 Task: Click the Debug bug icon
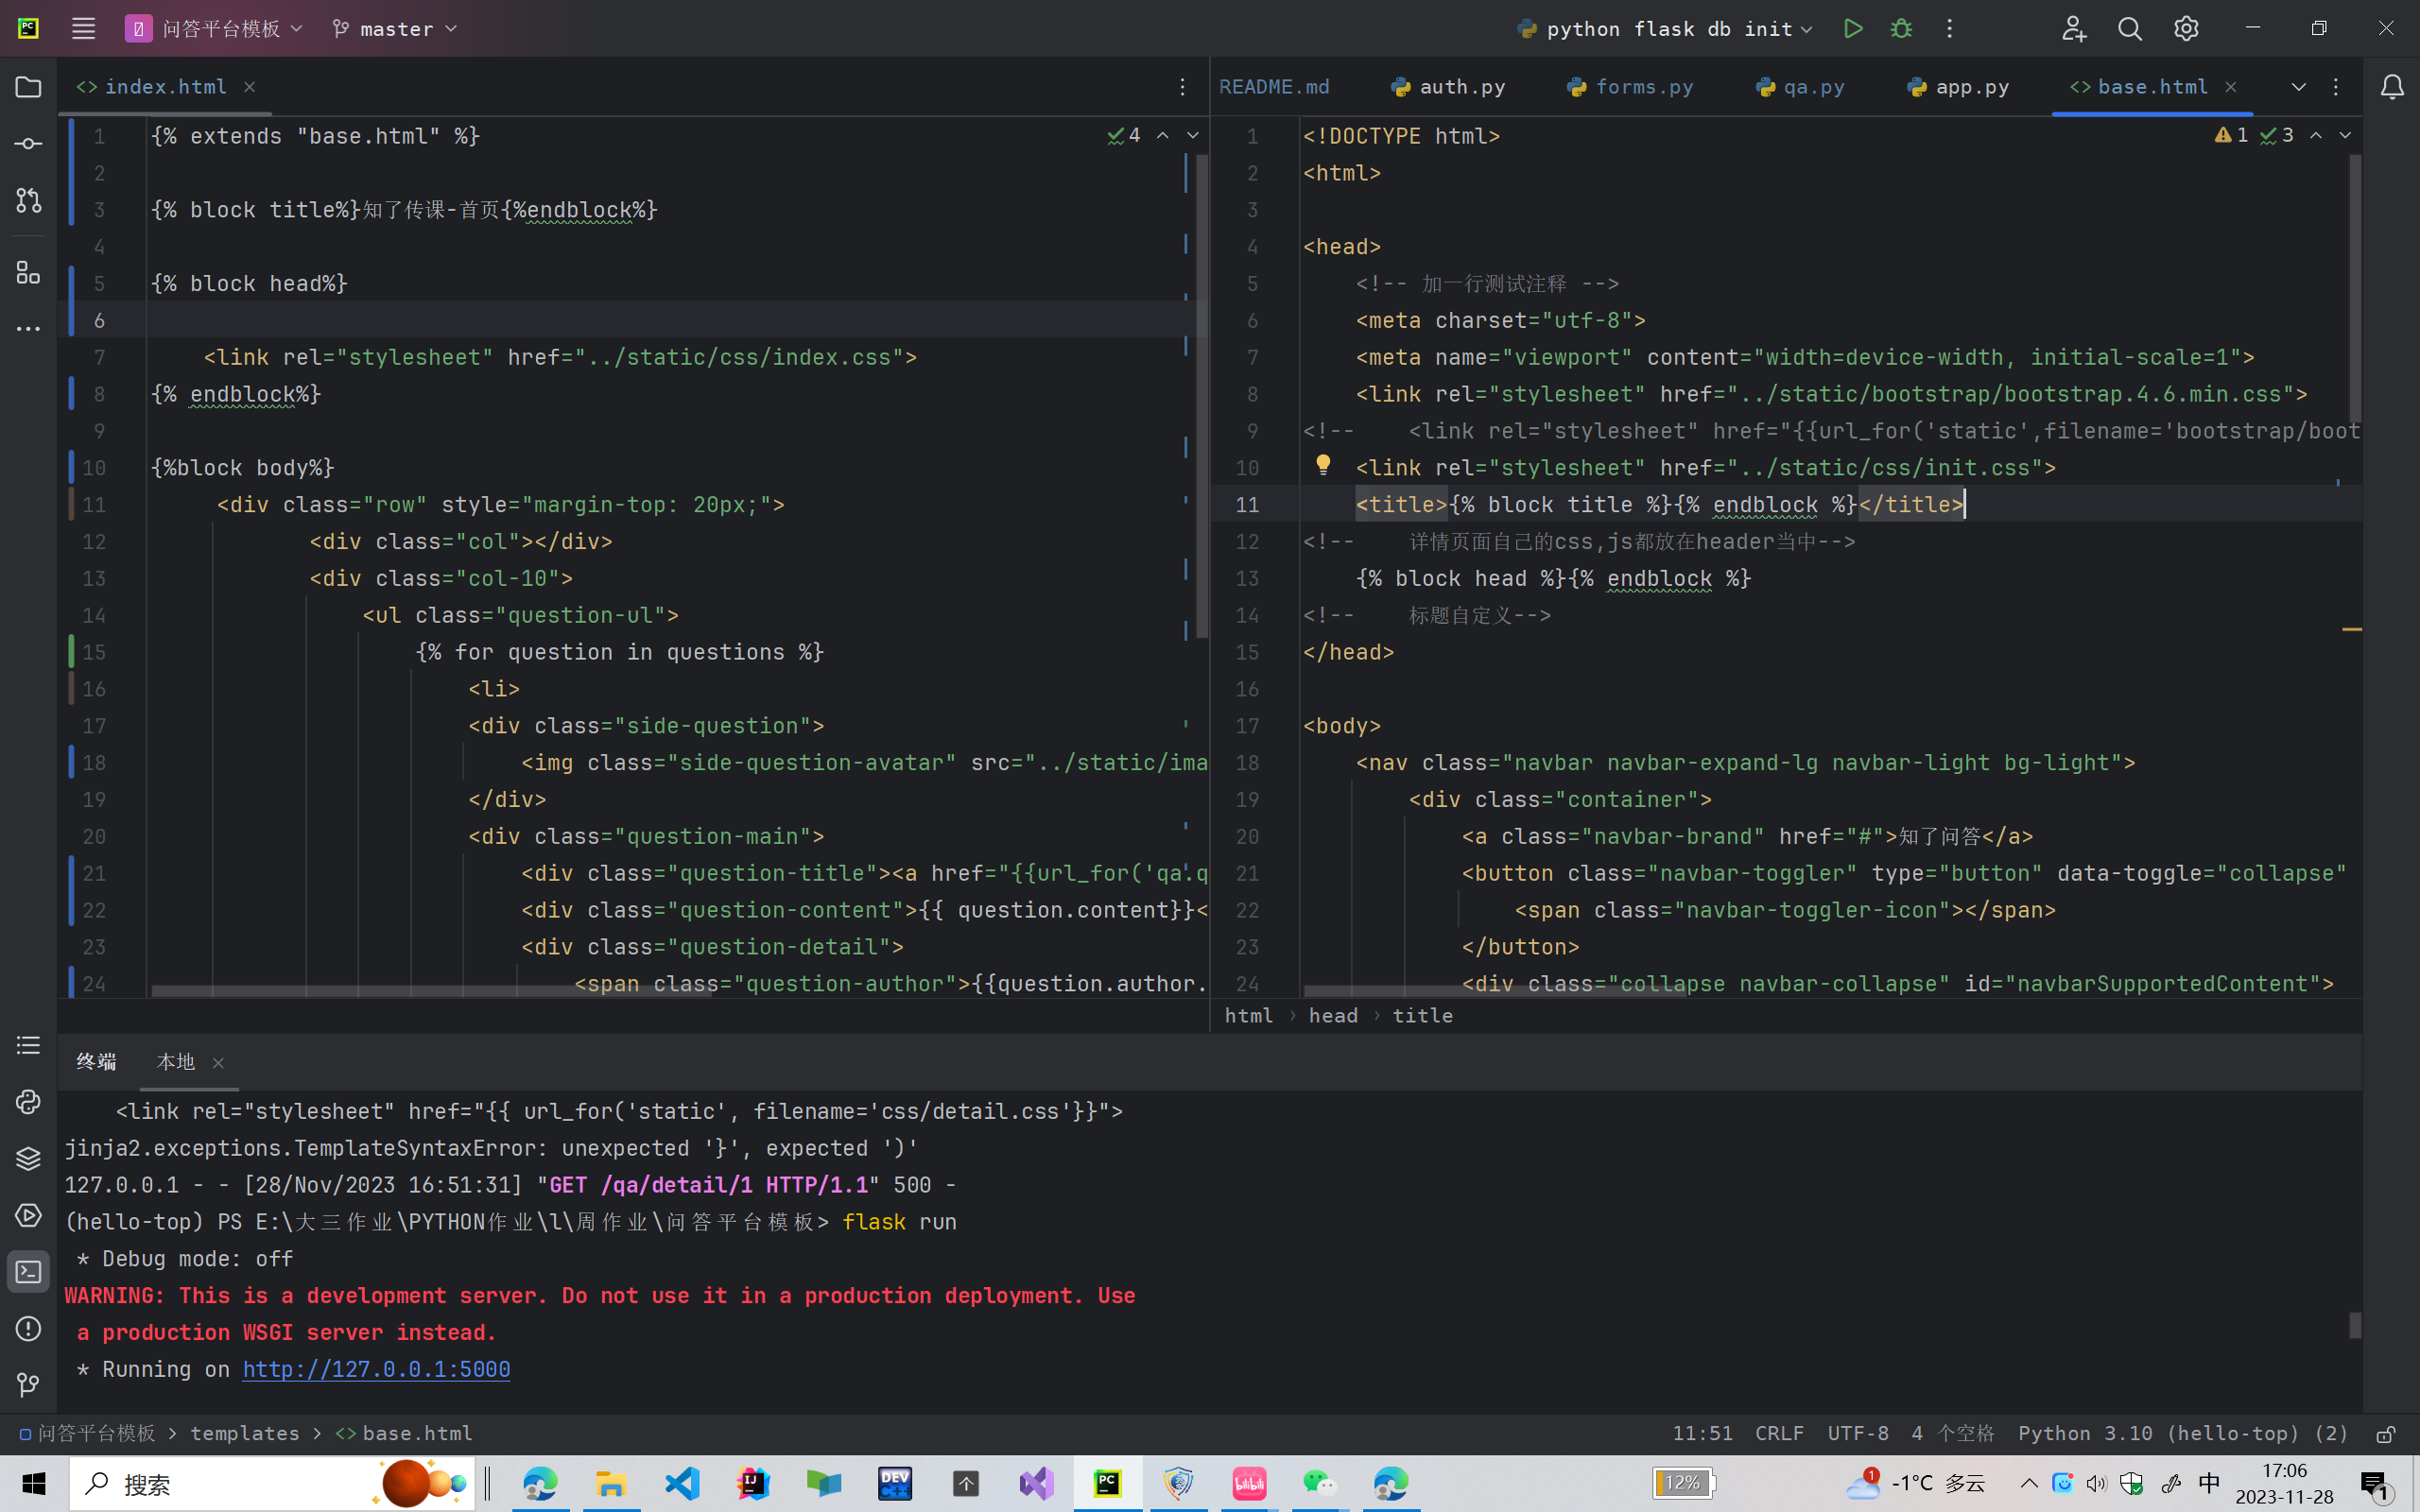coord(1901,29)
